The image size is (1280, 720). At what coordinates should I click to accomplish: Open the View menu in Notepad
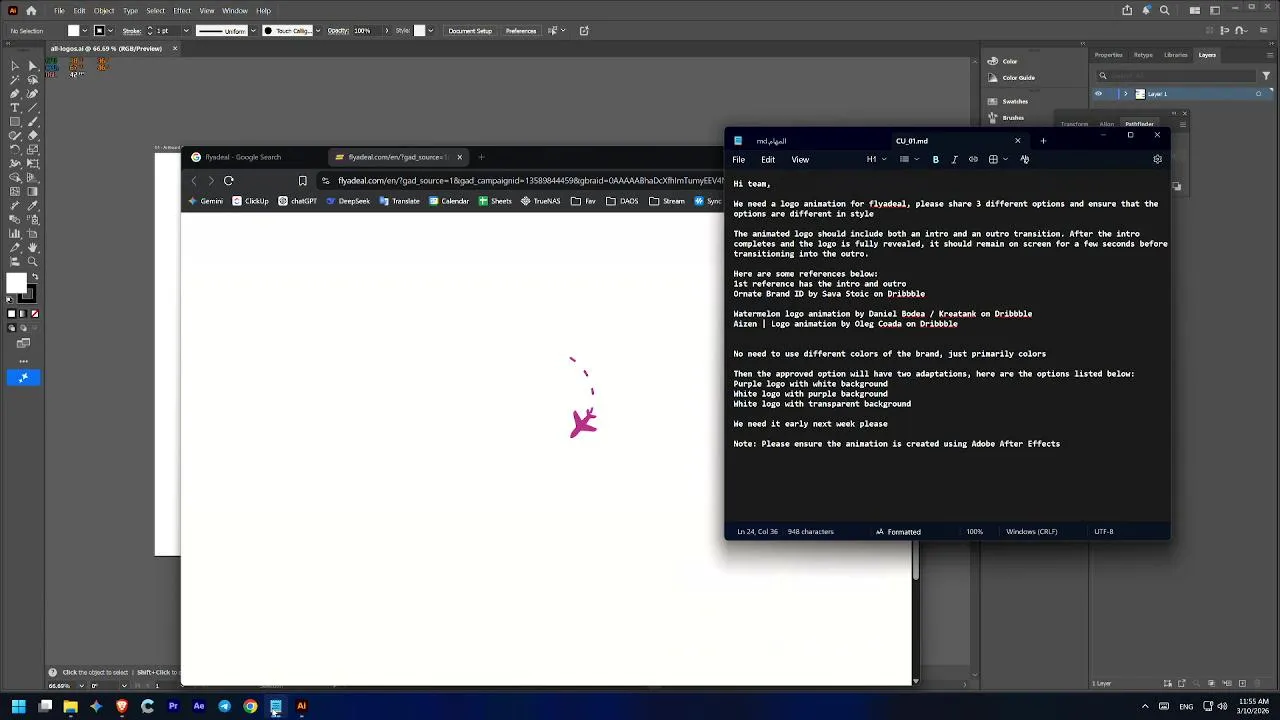pyautogui.click(x=800, y=160)
